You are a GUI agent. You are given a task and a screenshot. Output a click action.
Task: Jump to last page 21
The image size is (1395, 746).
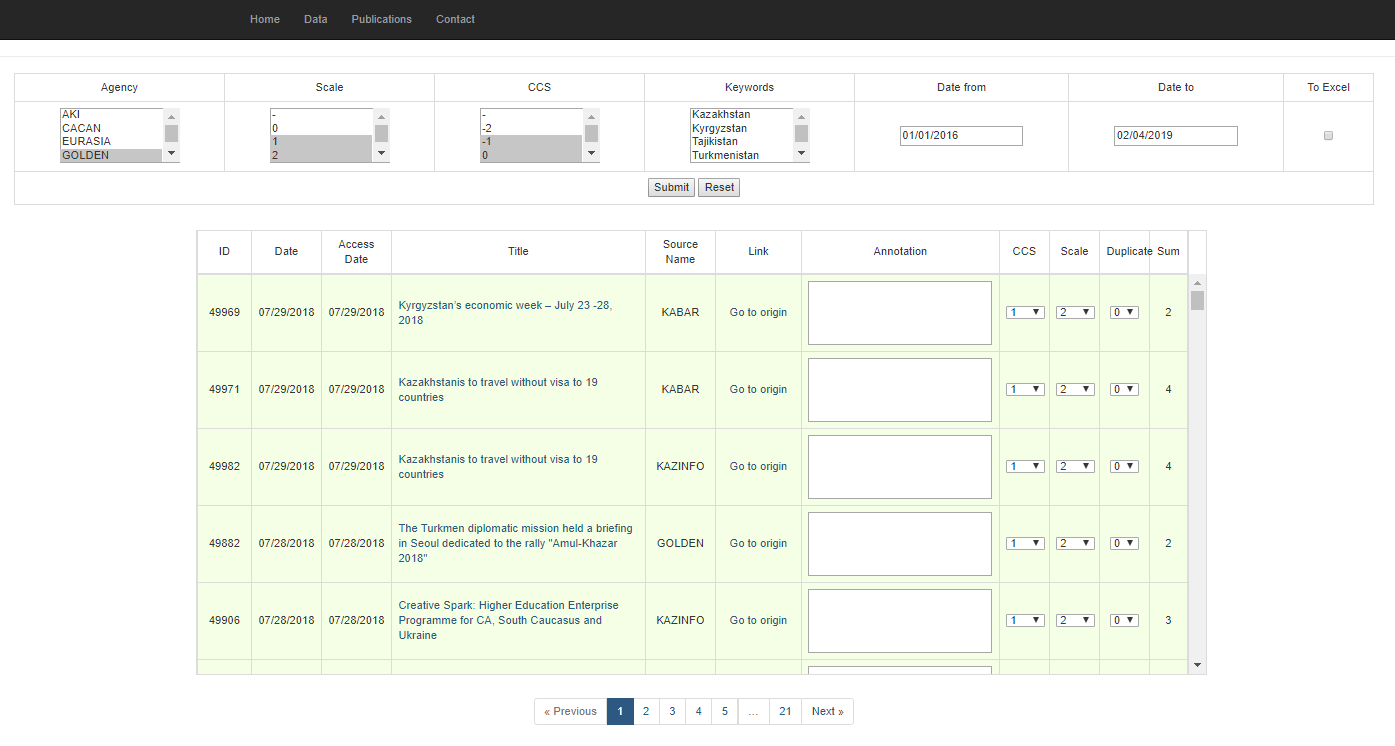point(785,711)
